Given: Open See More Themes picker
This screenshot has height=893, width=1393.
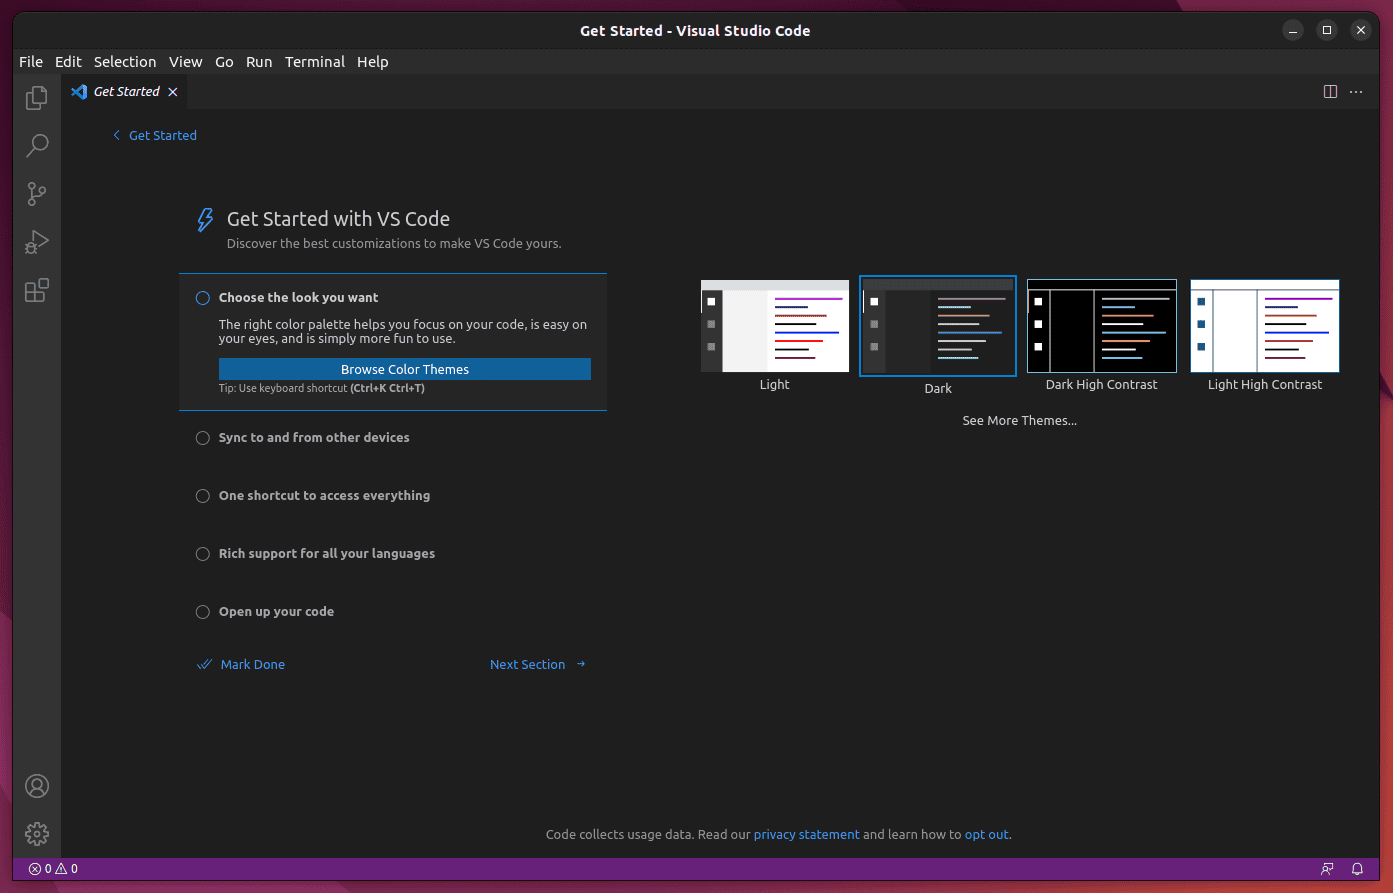Looking at the screenshot, I should pos(1019,420).
